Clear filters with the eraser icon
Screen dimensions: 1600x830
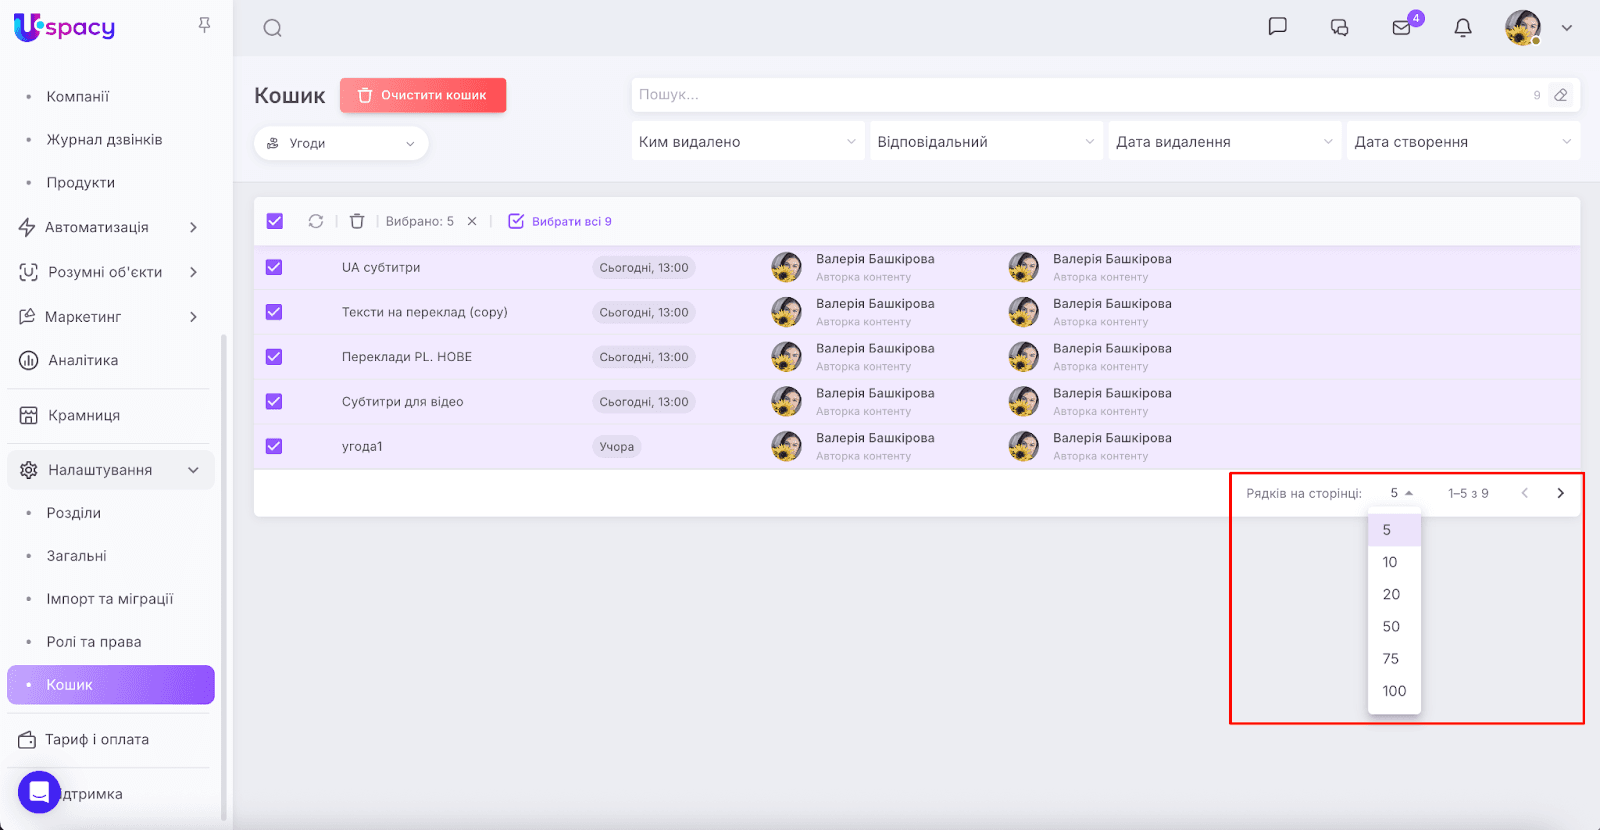(1560, 95)
